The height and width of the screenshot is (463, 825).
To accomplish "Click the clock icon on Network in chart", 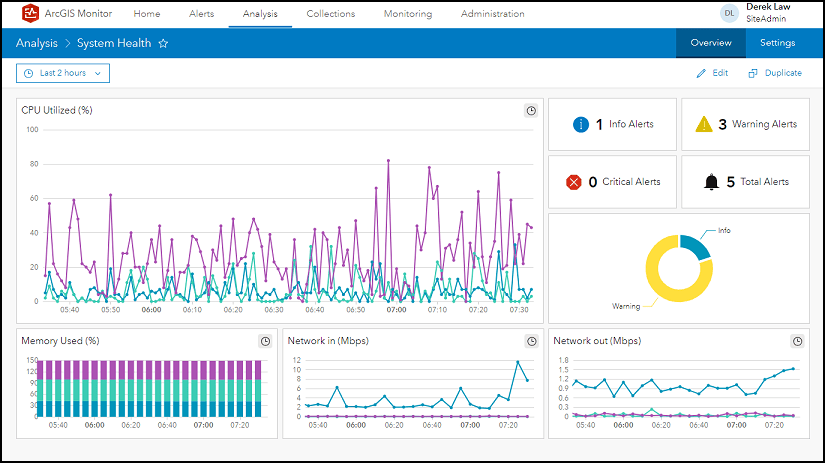I will [x=531, y=341].
